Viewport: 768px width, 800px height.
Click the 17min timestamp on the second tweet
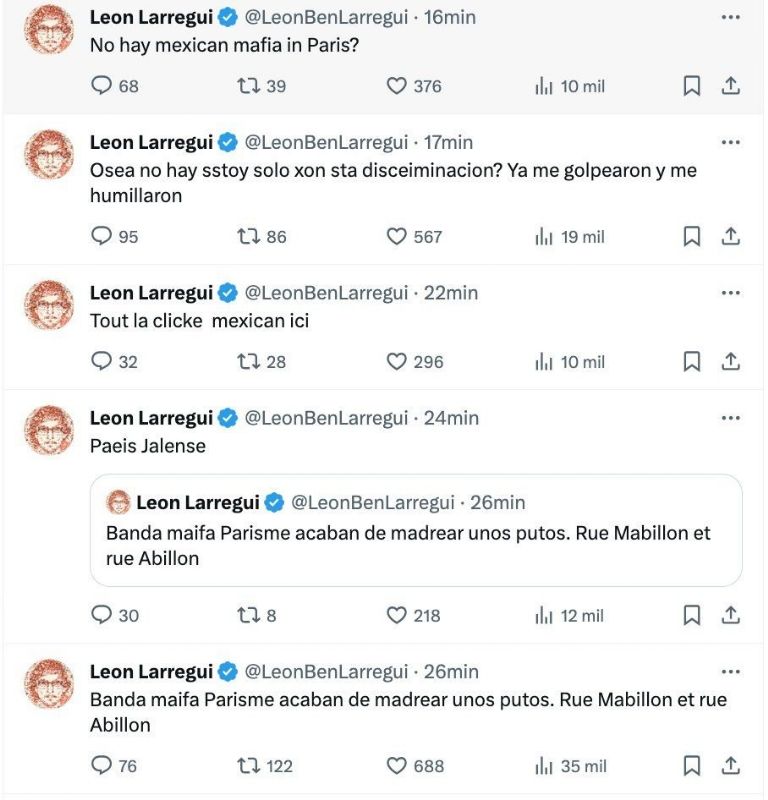[449, 143]
